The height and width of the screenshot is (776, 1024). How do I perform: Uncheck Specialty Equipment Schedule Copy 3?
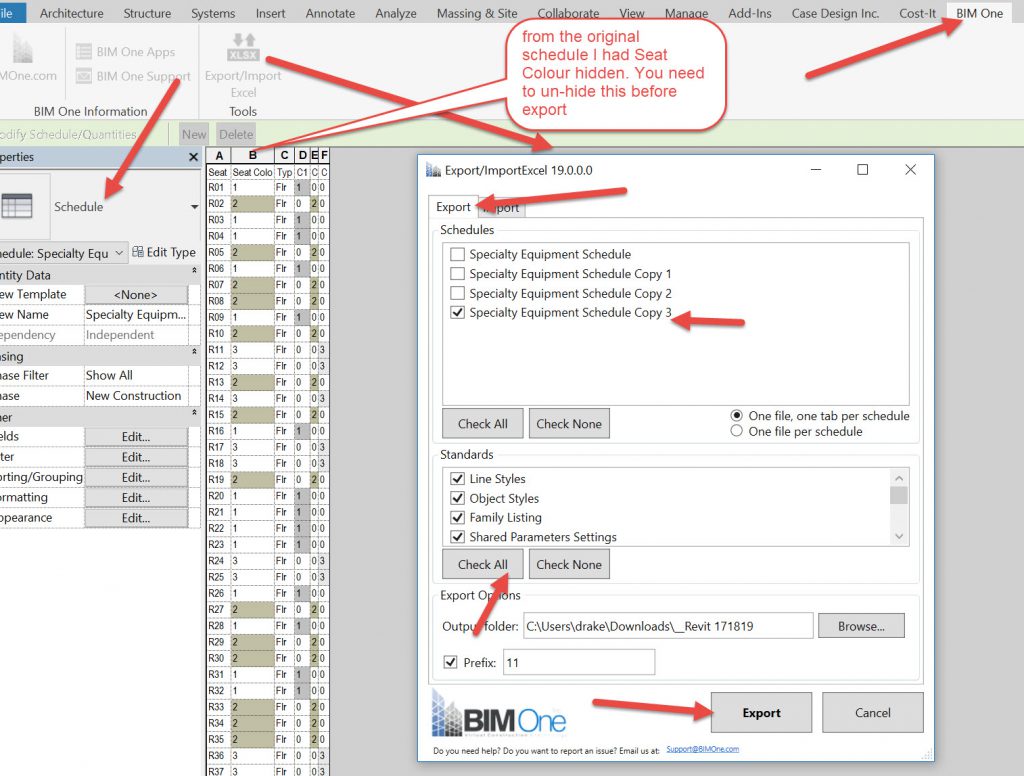(457, 313)
